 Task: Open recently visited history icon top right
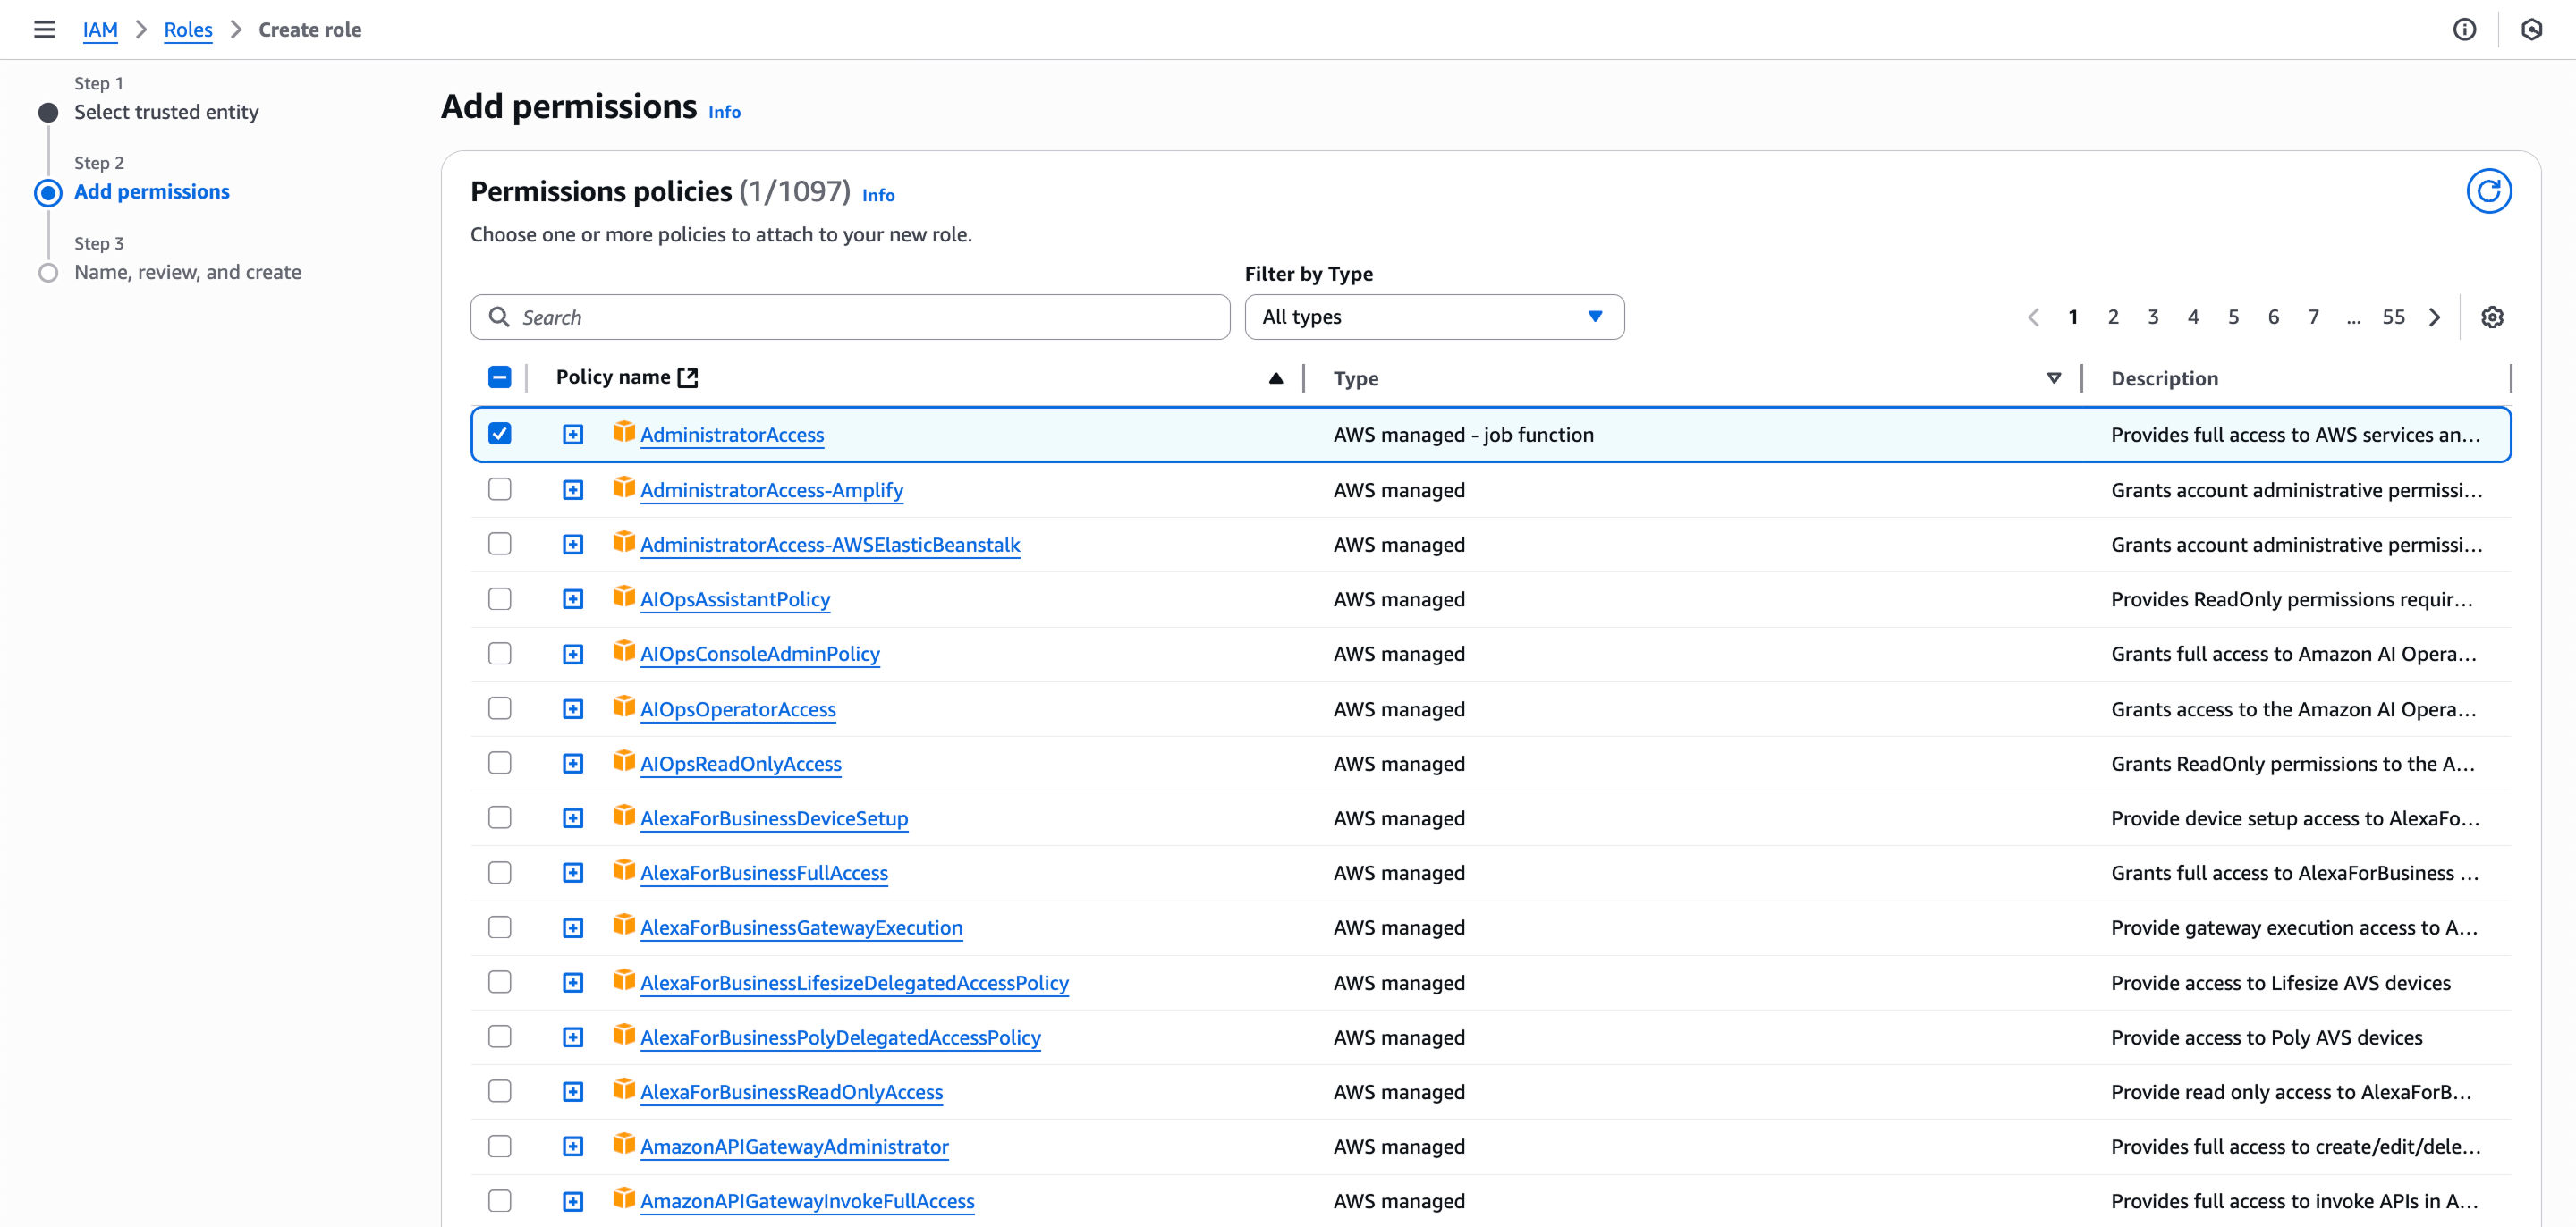point(2533,29)
